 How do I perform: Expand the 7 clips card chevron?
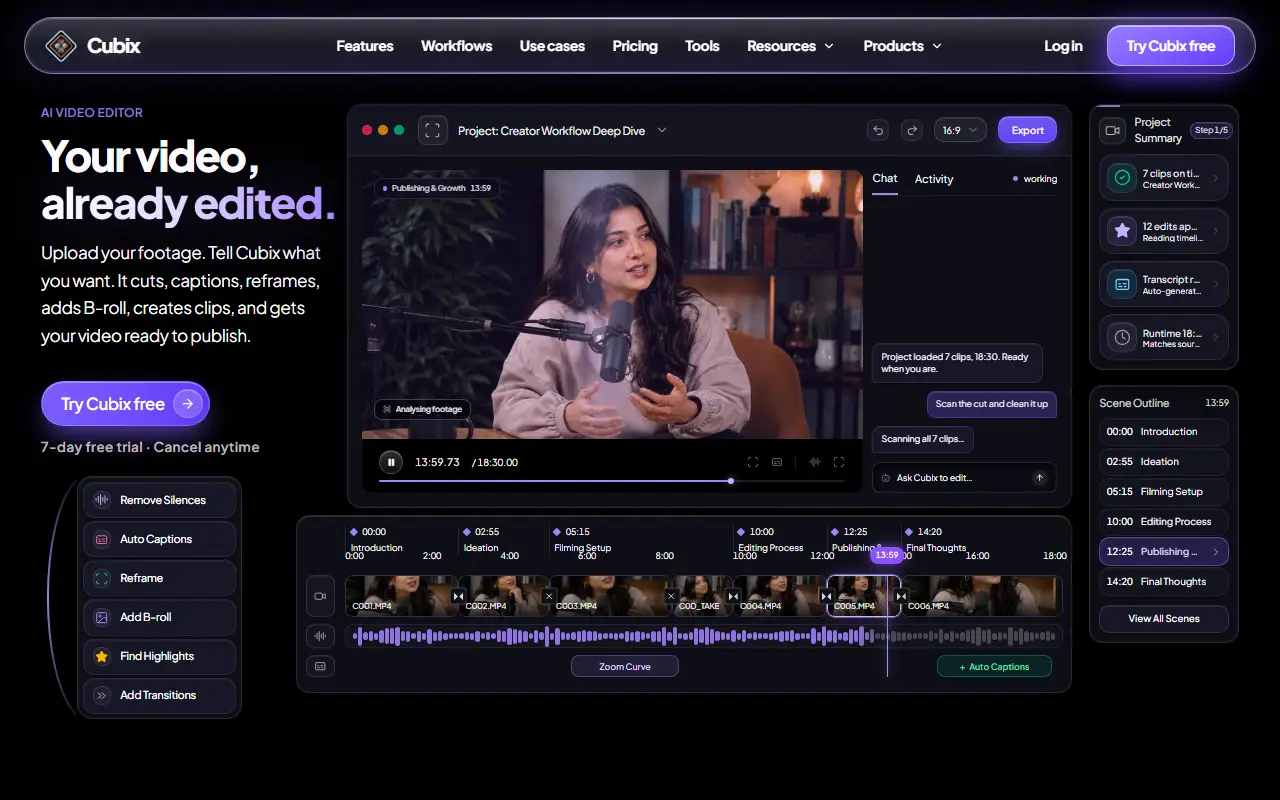(x=1216, y=178)
